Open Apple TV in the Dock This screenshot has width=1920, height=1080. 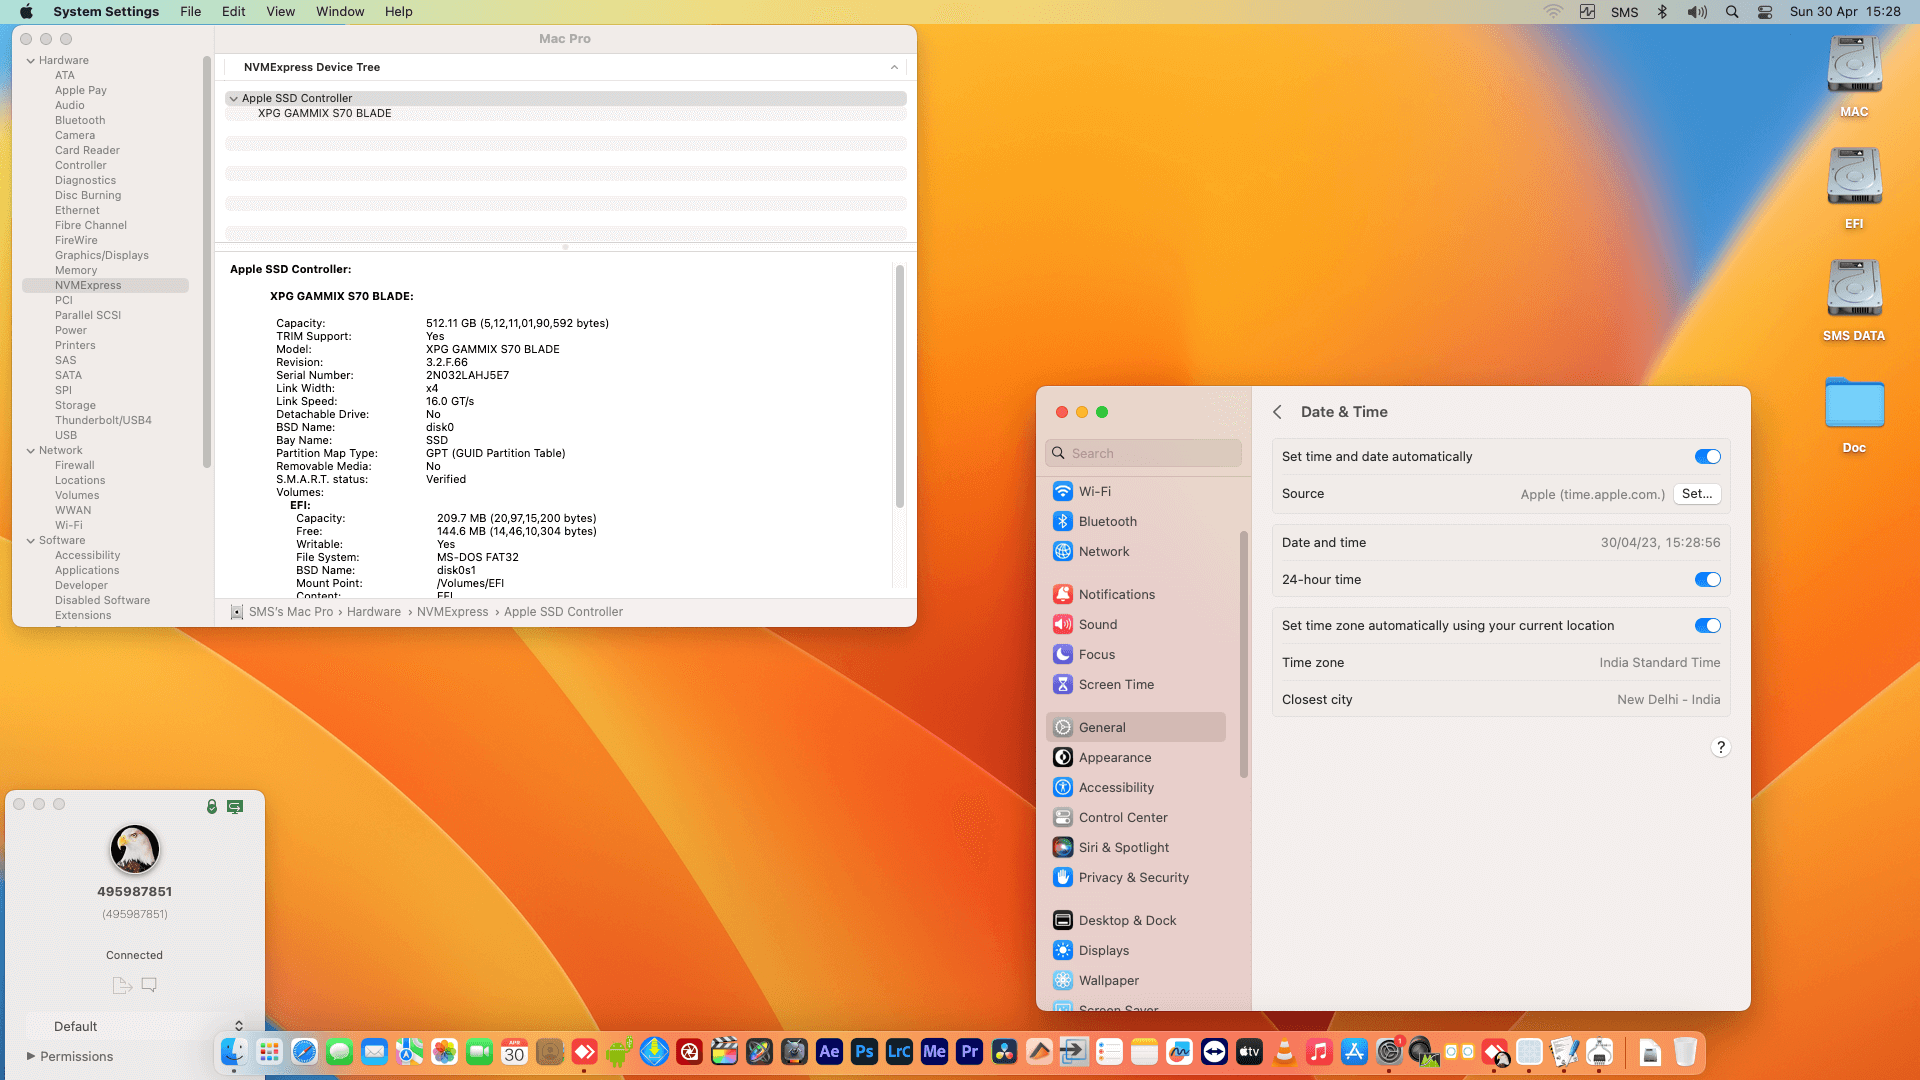[1249, 1052]
